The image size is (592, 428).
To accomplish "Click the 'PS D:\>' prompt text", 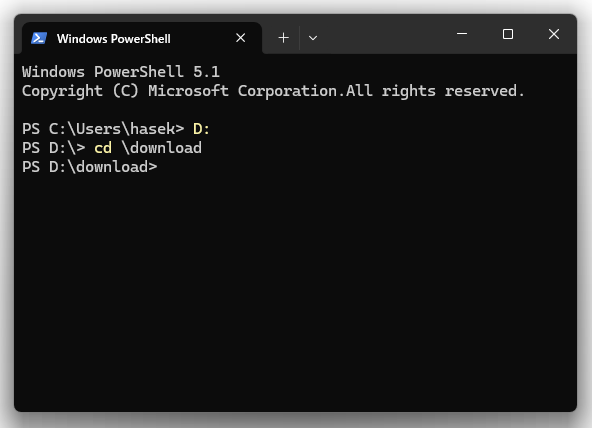I will tap(54, 148).
